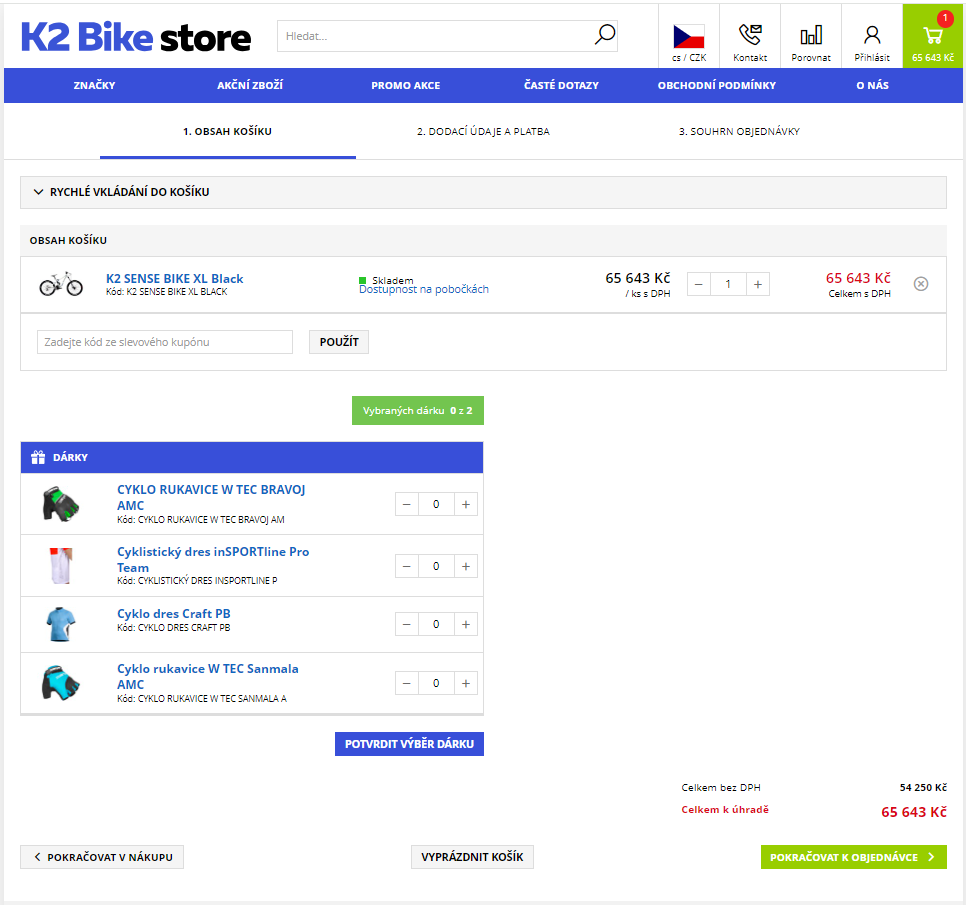Open the ZNAČKY menu
The image size is (966, 905).
pos(94,85)
